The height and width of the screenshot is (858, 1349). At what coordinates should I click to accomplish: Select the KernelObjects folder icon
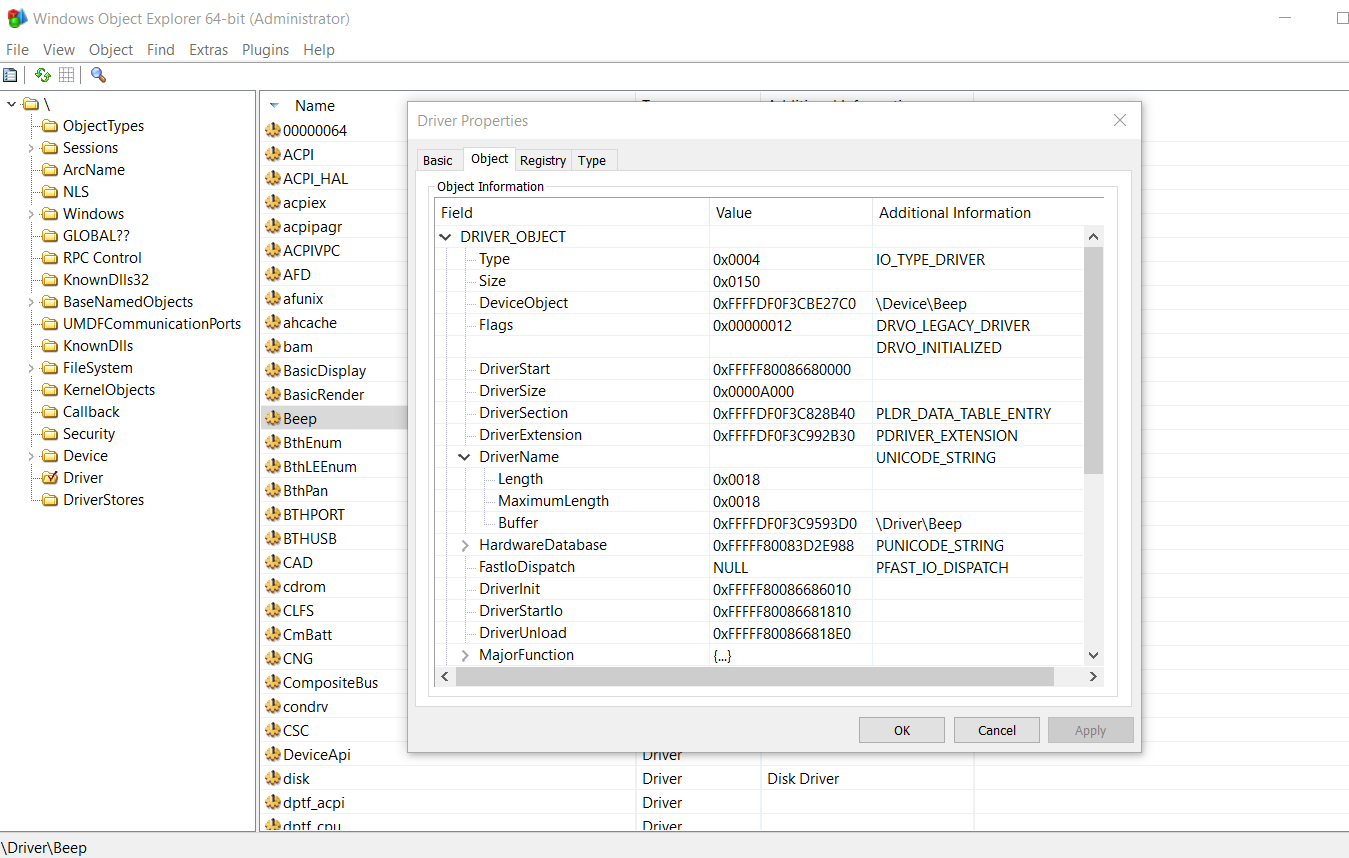point(50,390)
